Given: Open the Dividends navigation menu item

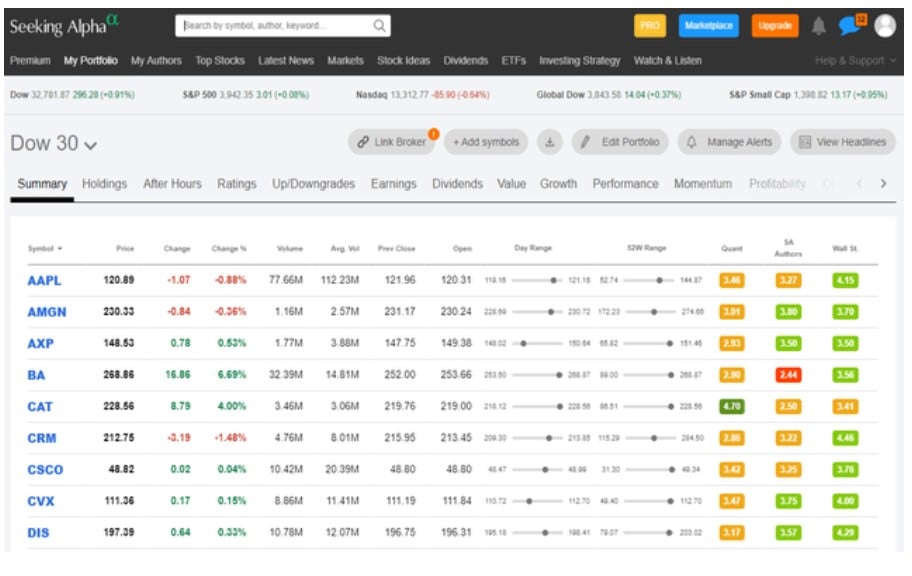Looking at the screenshot, I should [465, 61].
